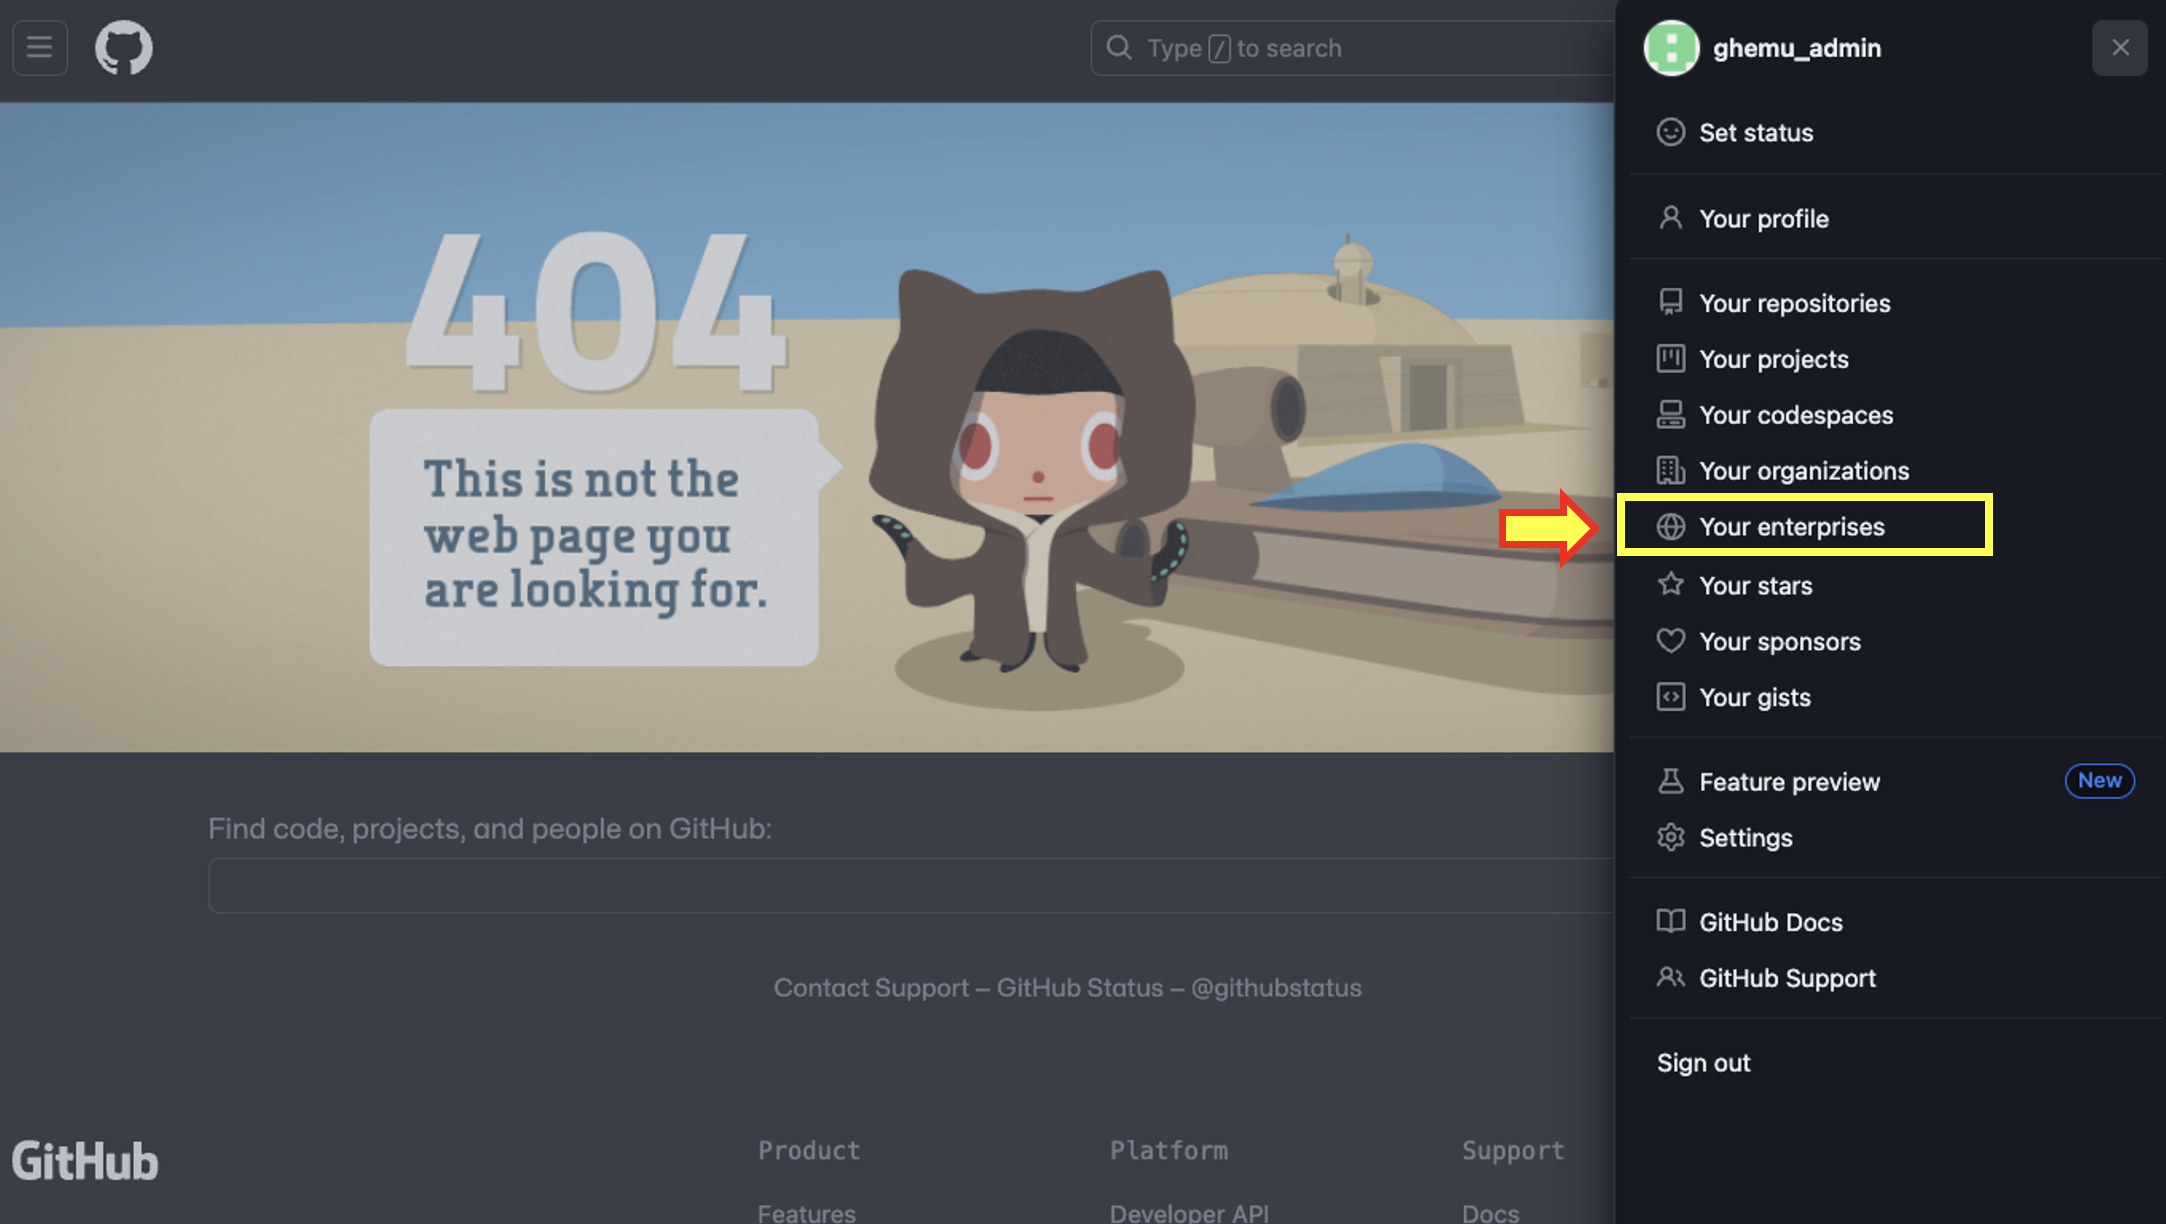Click the Docs footer link
Viewport: 2166px width, 1224px height.
click(x=1490, y=1213)
